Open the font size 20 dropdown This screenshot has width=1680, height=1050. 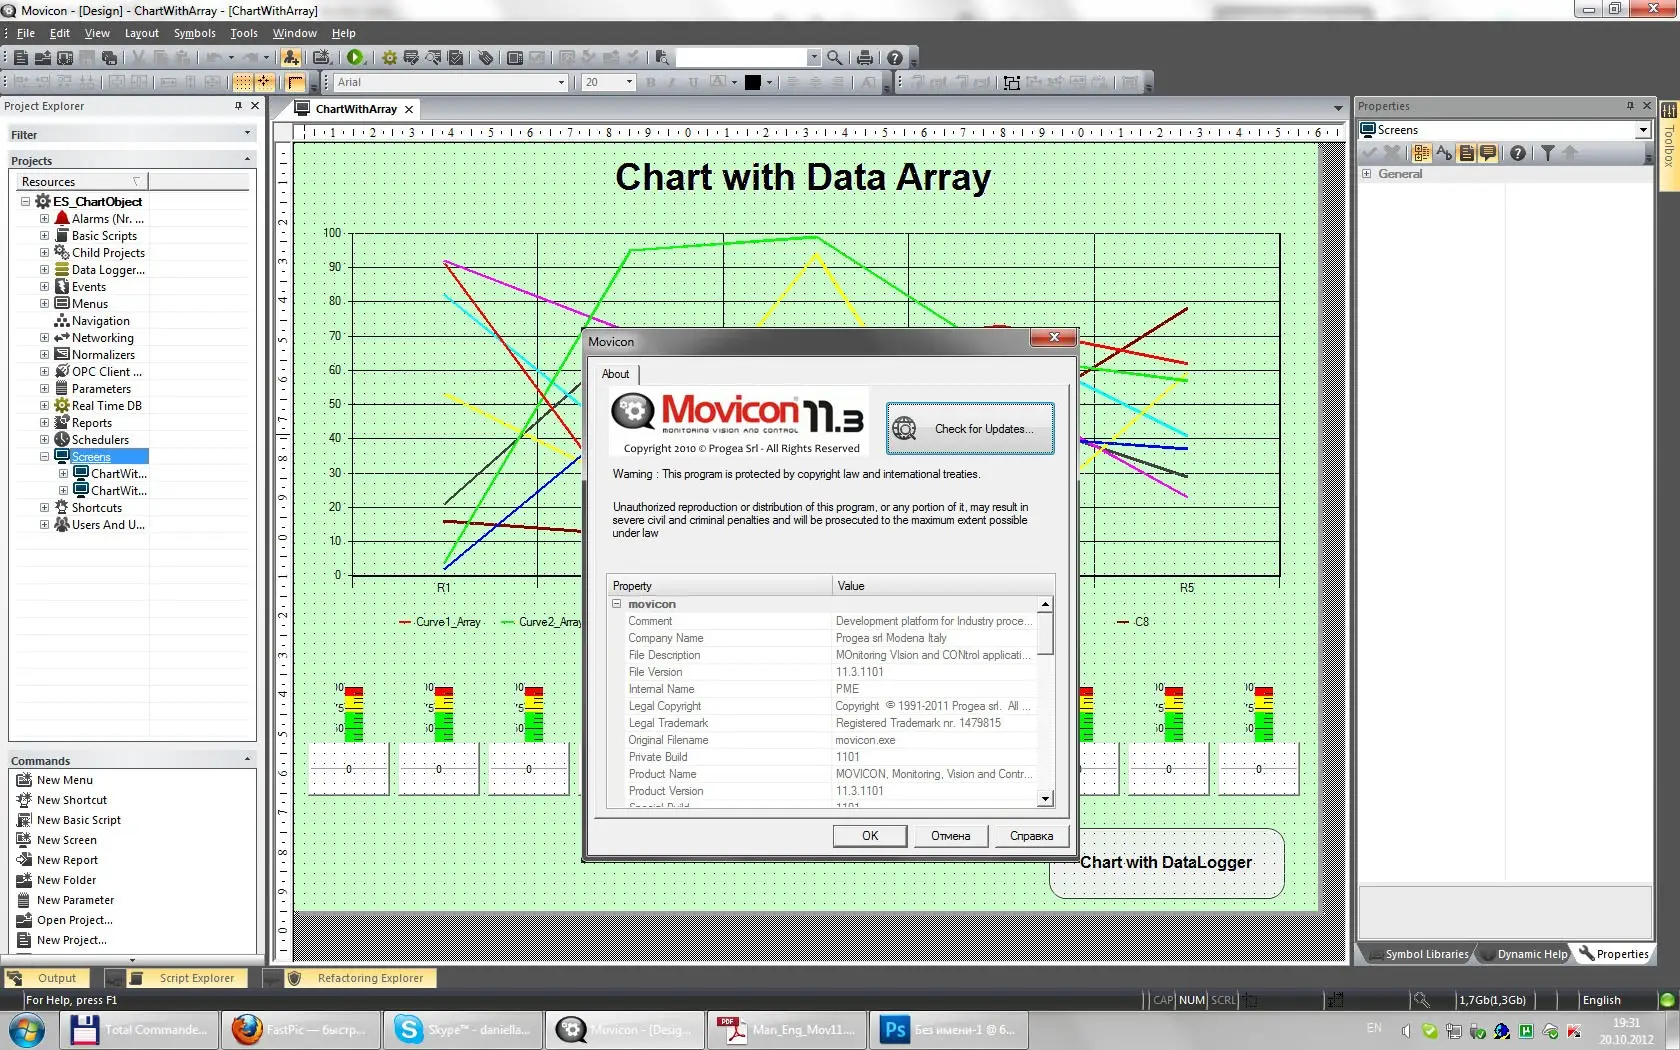pos(629,83)
